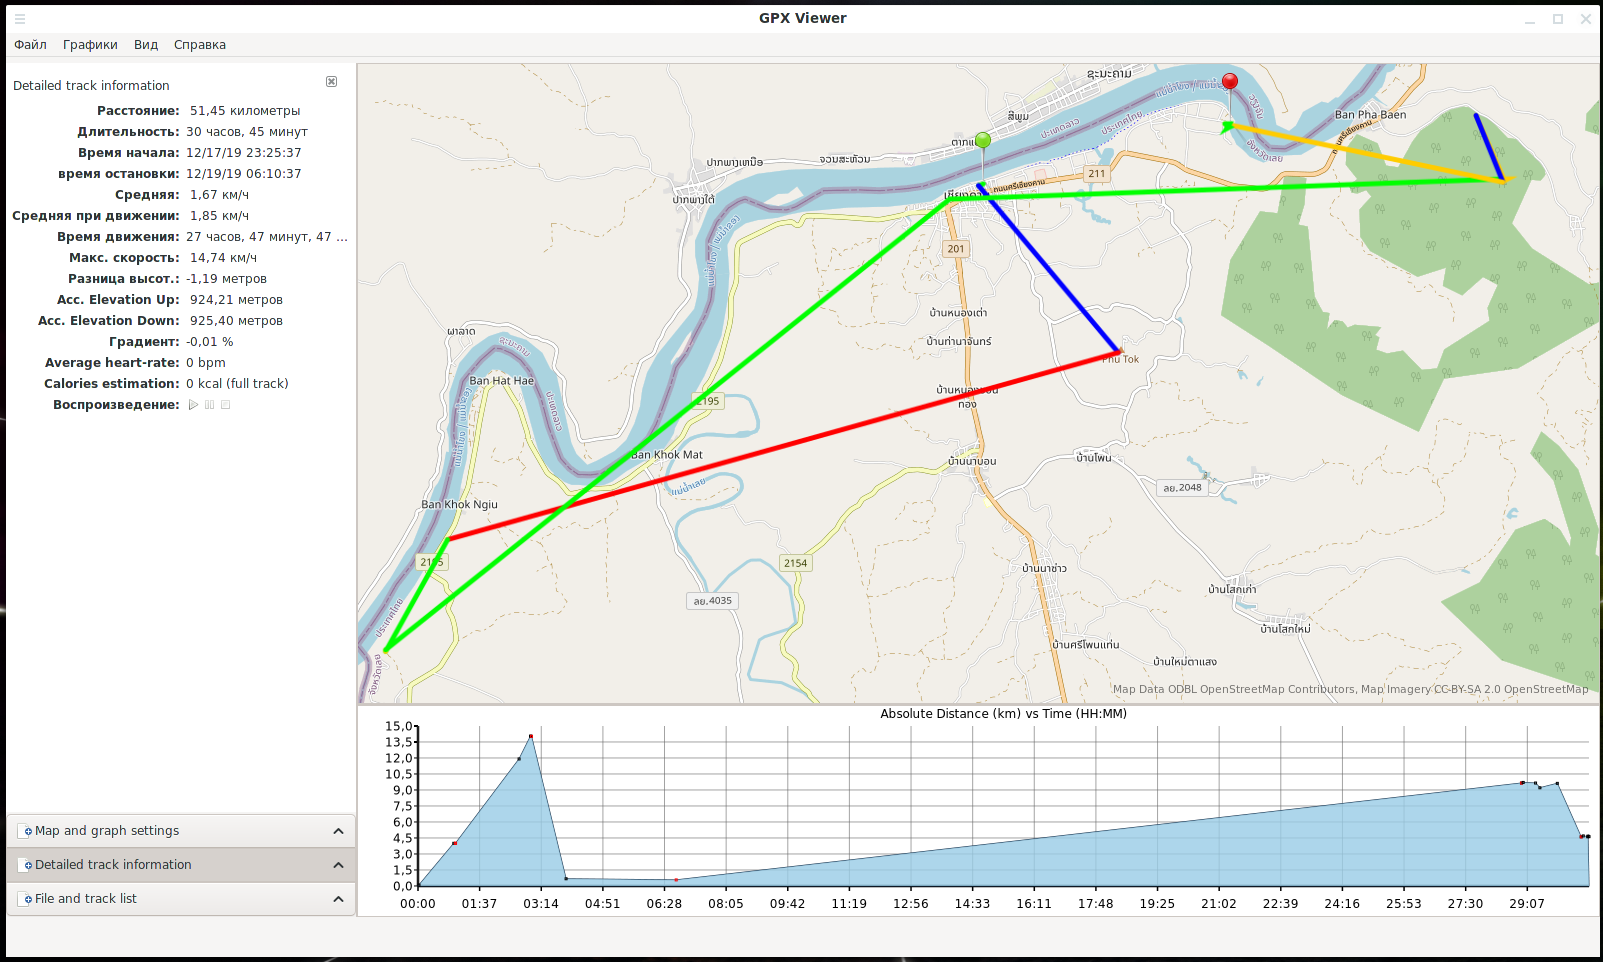Open the Графики menu

(90, 45)
